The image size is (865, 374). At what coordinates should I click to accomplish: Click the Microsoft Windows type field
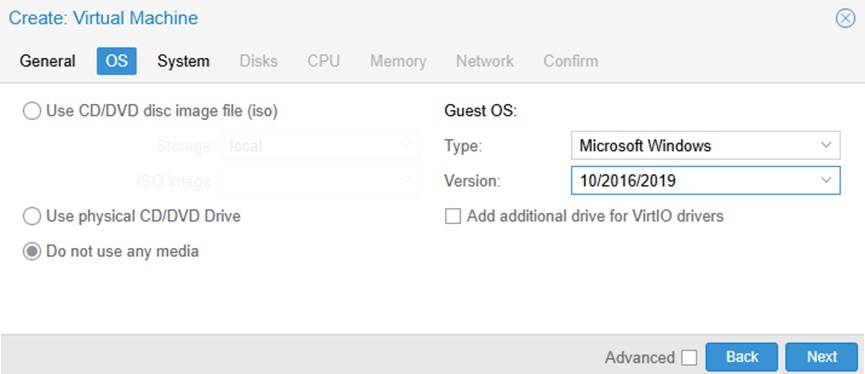click(x=706, y=146)
